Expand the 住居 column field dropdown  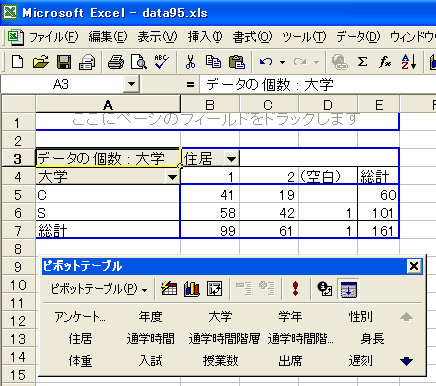[231, 159]
